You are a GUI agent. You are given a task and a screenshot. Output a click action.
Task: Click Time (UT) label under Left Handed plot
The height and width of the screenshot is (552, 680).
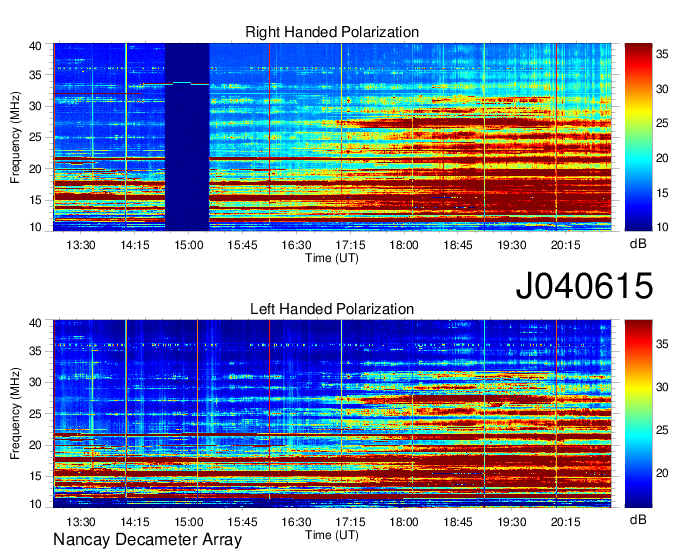point(332,535)
